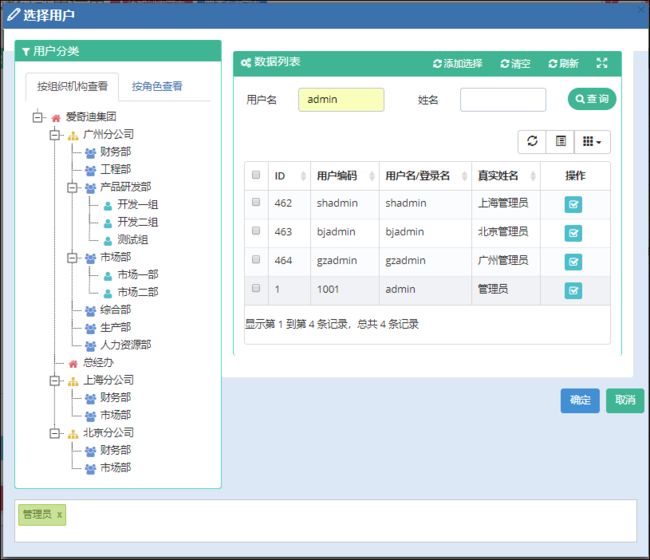
Task: Click the 清空 button
Action: point(515,63)
